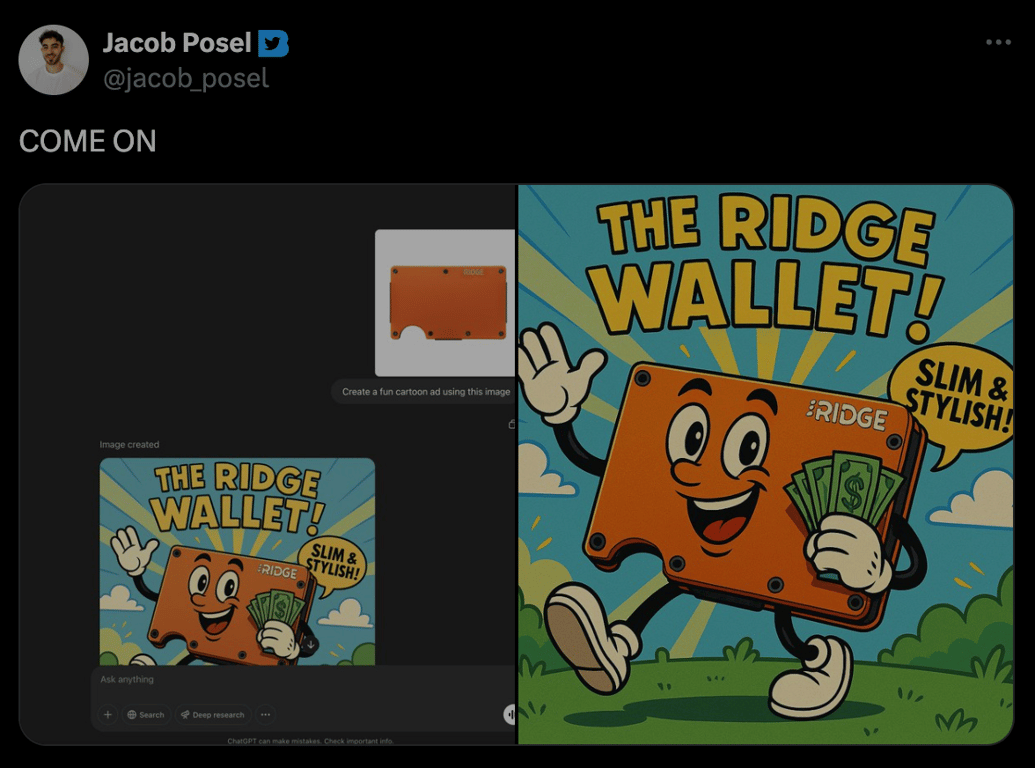1035x768 pixels.
Task: Open the uploaded orange wallet photo
Action: [x=445, y=303]
